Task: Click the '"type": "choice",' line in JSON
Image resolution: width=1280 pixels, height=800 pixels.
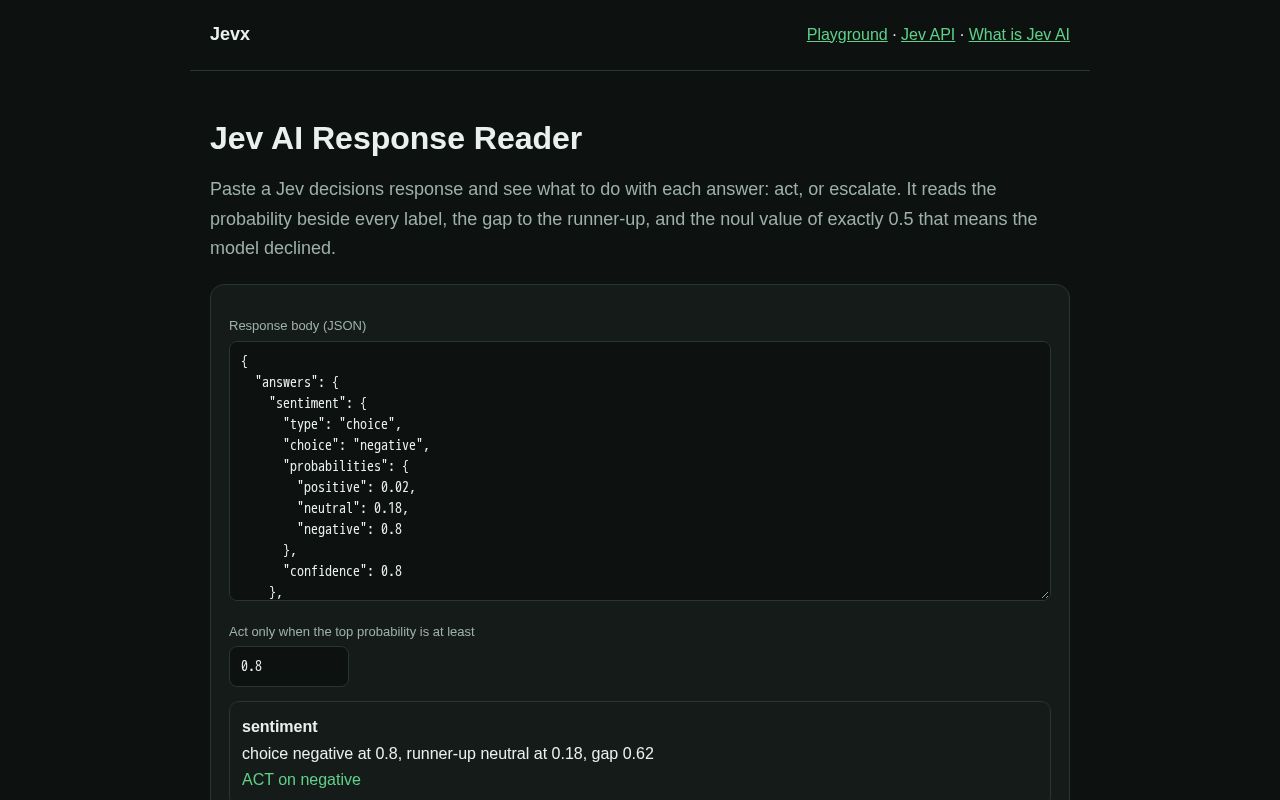Action: tap(342, 424)
